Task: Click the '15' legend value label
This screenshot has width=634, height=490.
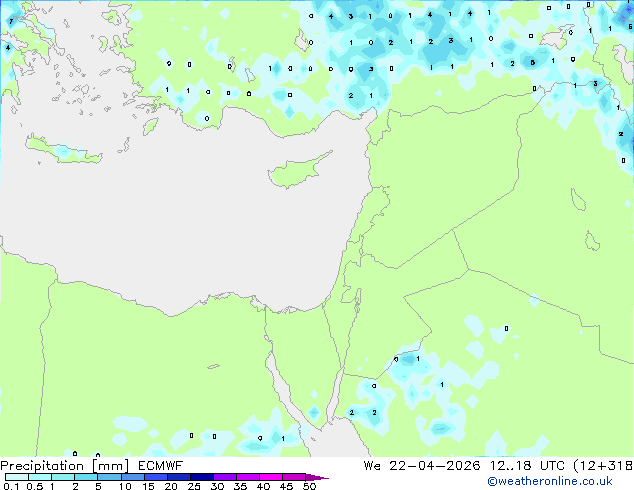Action: coord(148,486)
